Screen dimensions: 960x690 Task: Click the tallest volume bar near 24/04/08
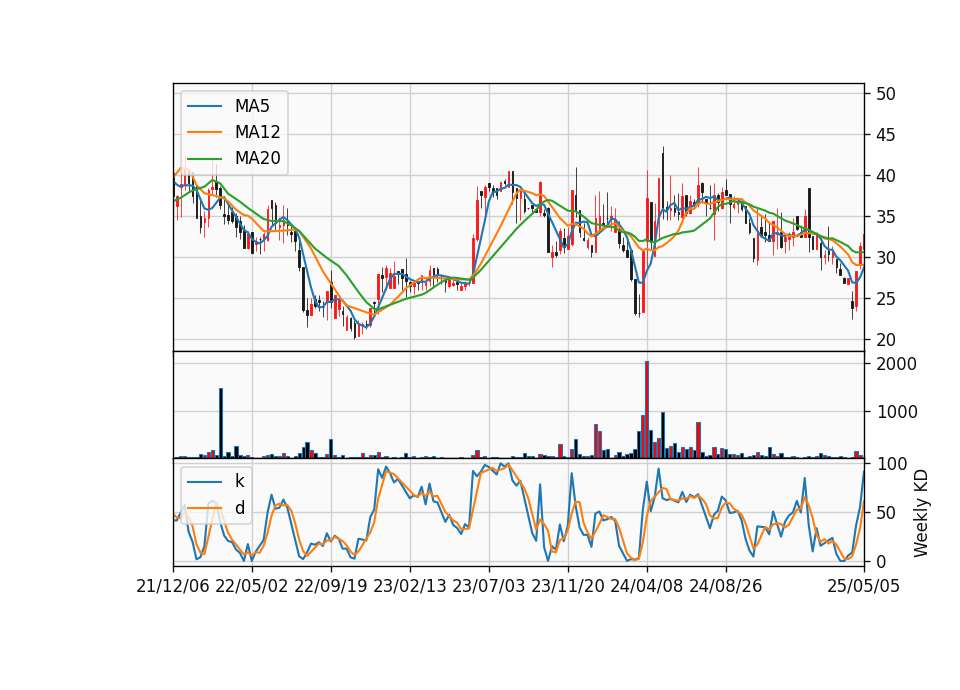[647, 410]
